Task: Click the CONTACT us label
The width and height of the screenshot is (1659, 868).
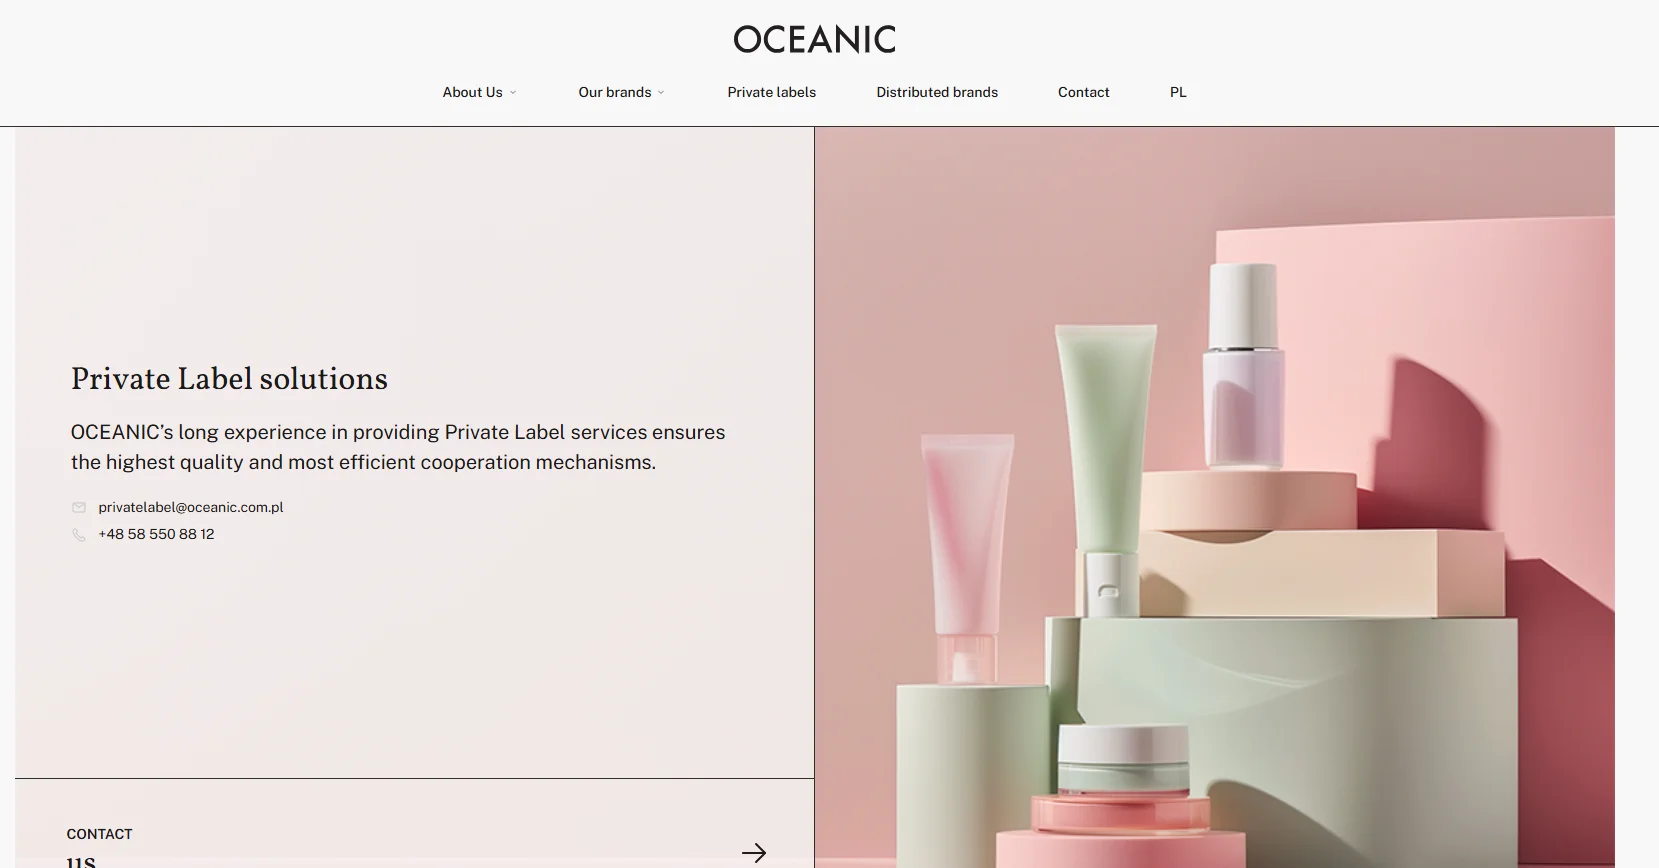Action: click(99, 846)
